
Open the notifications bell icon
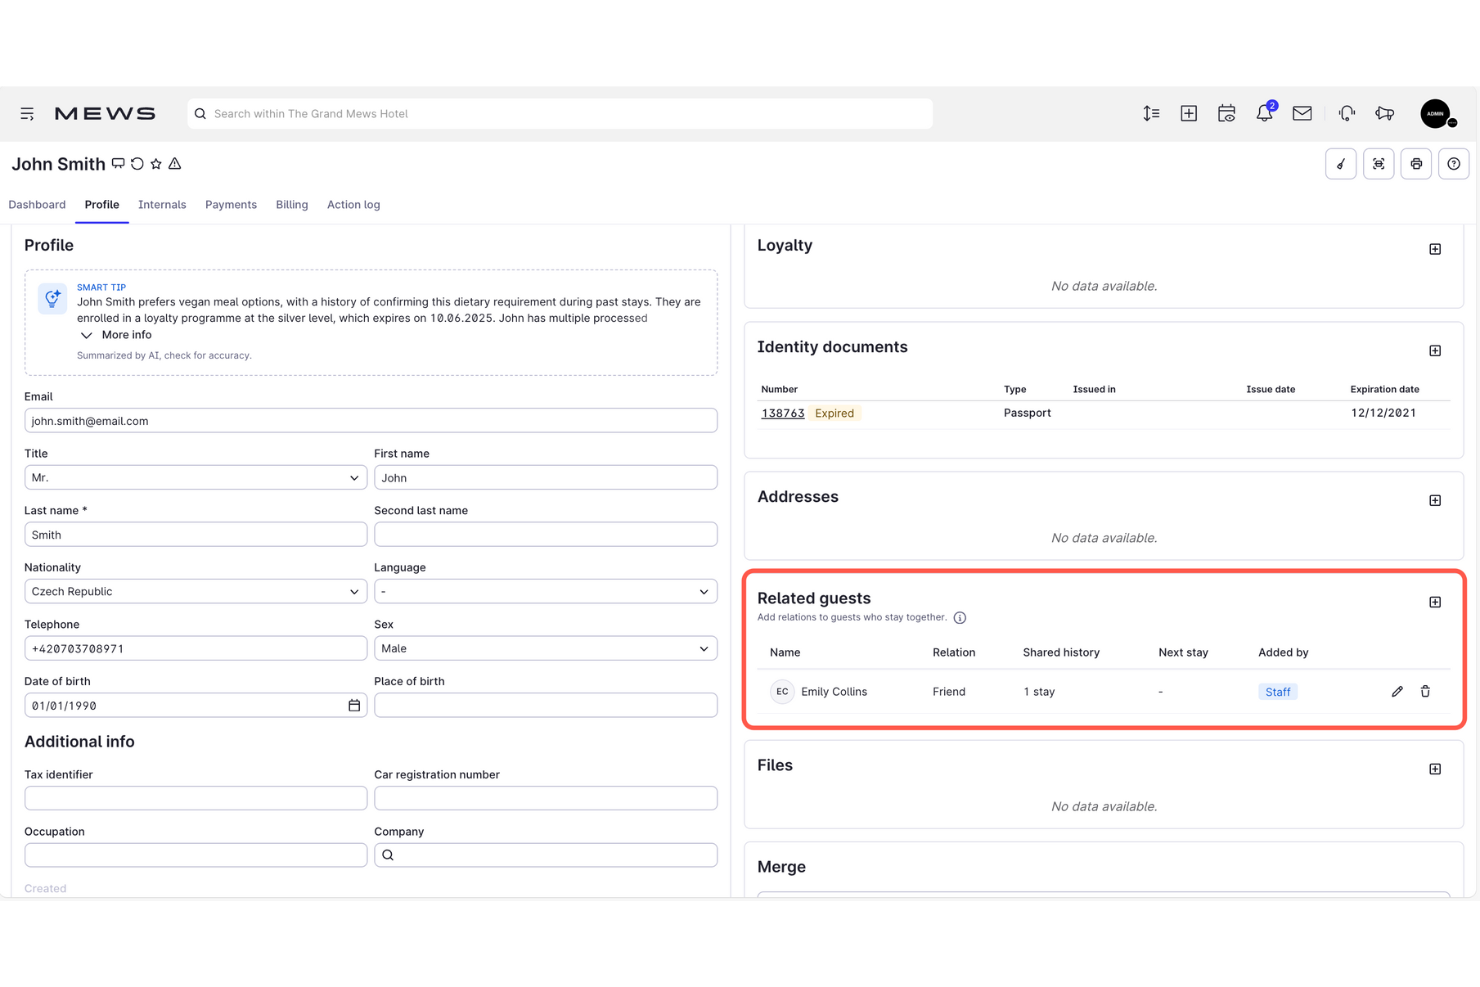pos(1264,113)
